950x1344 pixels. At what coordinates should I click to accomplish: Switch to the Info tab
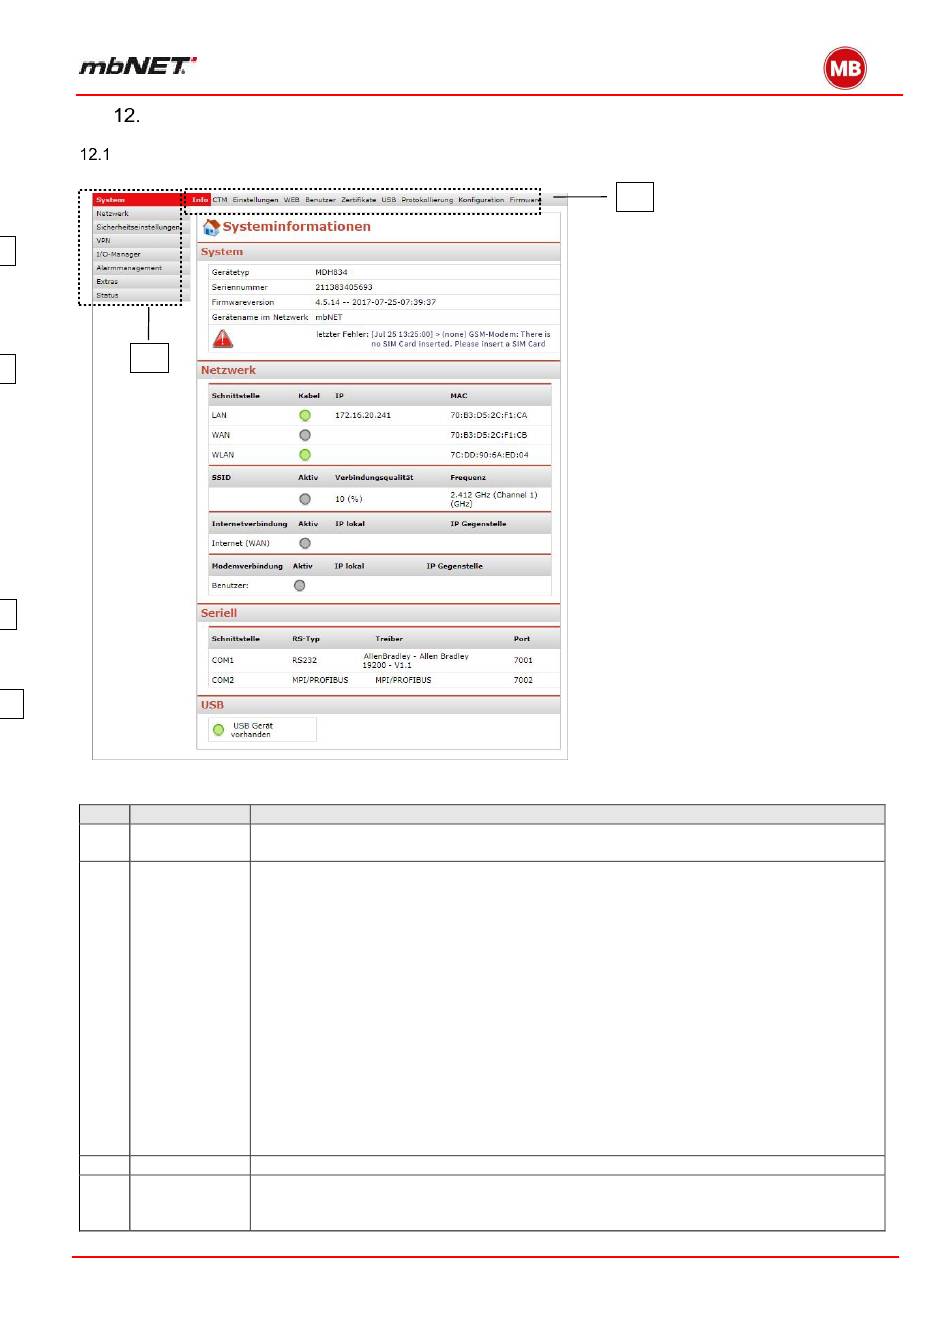[200, 200]
